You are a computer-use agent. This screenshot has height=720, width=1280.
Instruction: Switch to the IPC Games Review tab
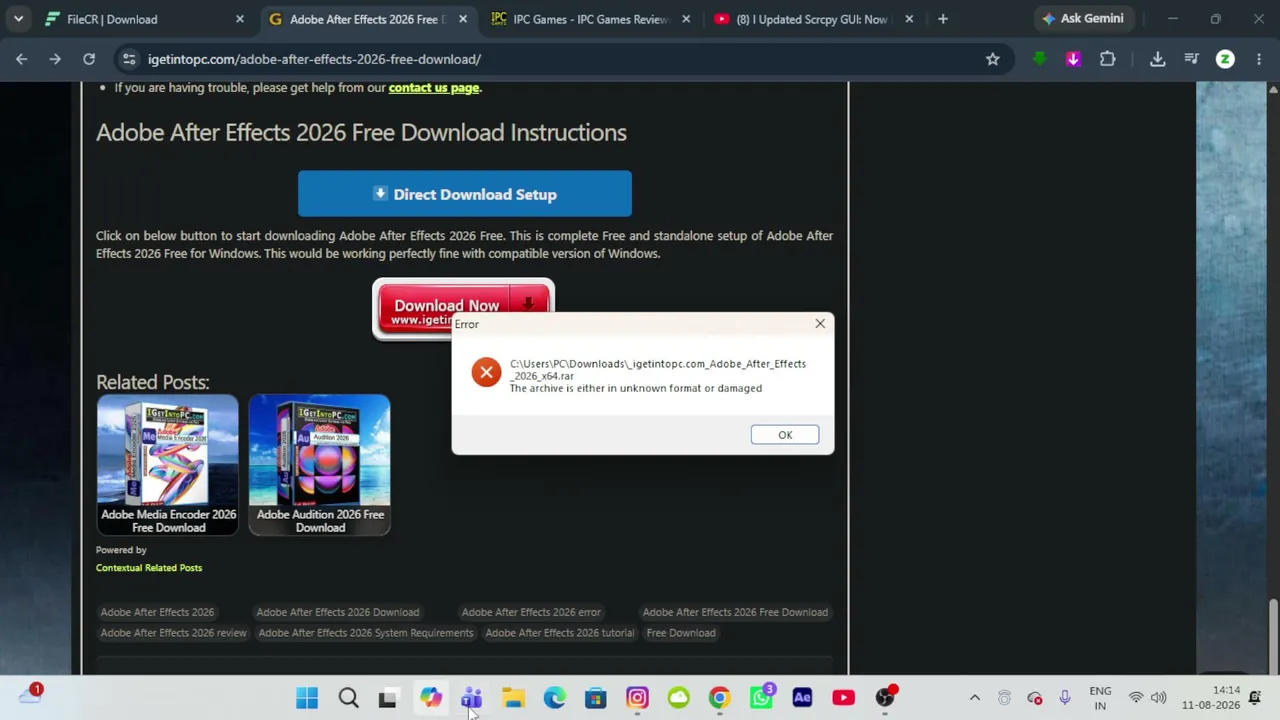(589, 19)
